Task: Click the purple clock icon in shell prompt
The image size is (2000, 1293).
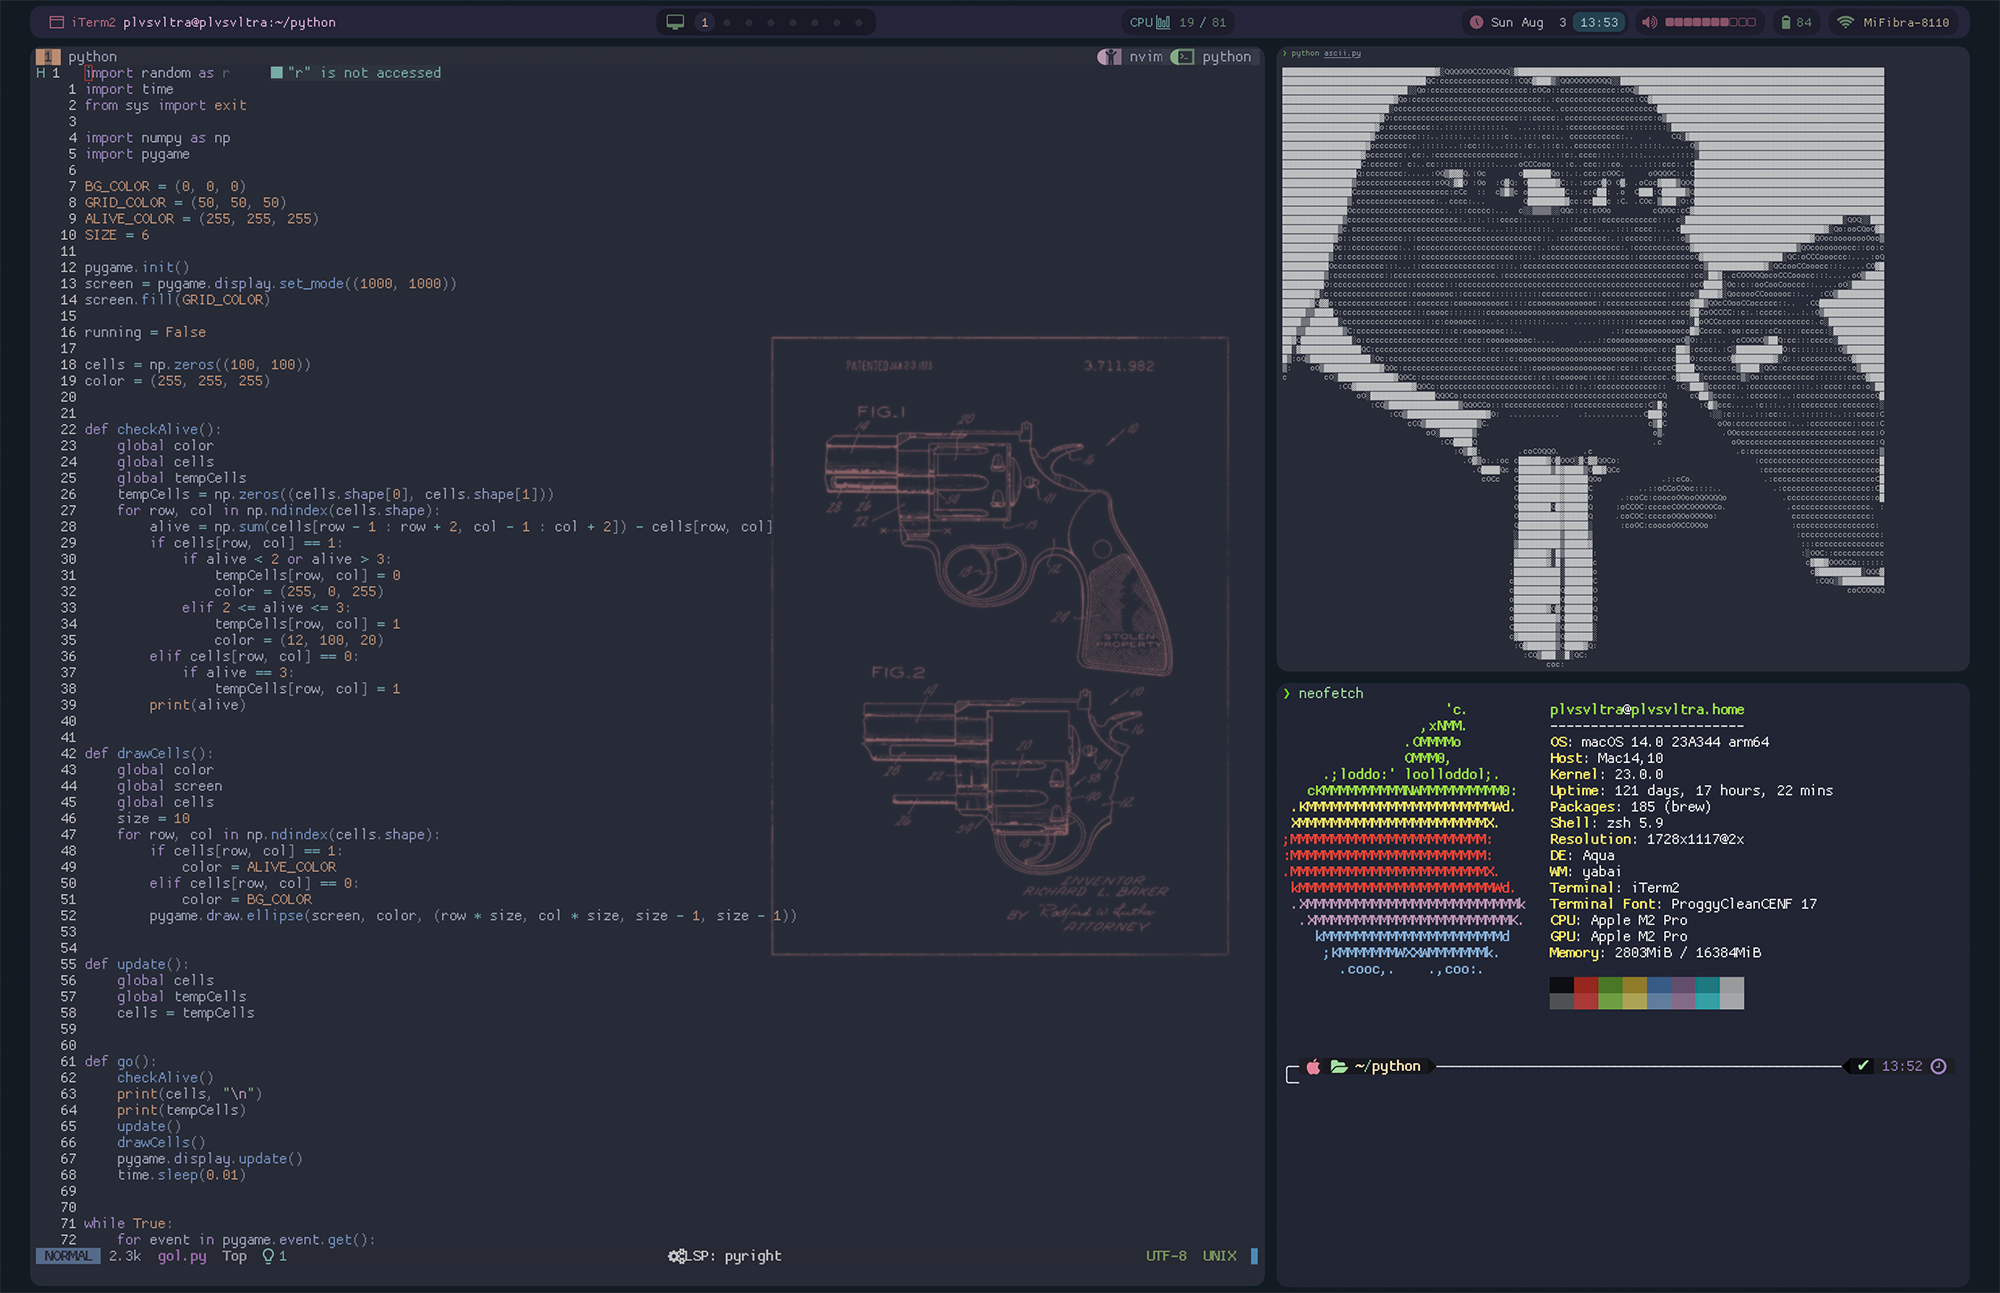Action: [1938, 1067]
